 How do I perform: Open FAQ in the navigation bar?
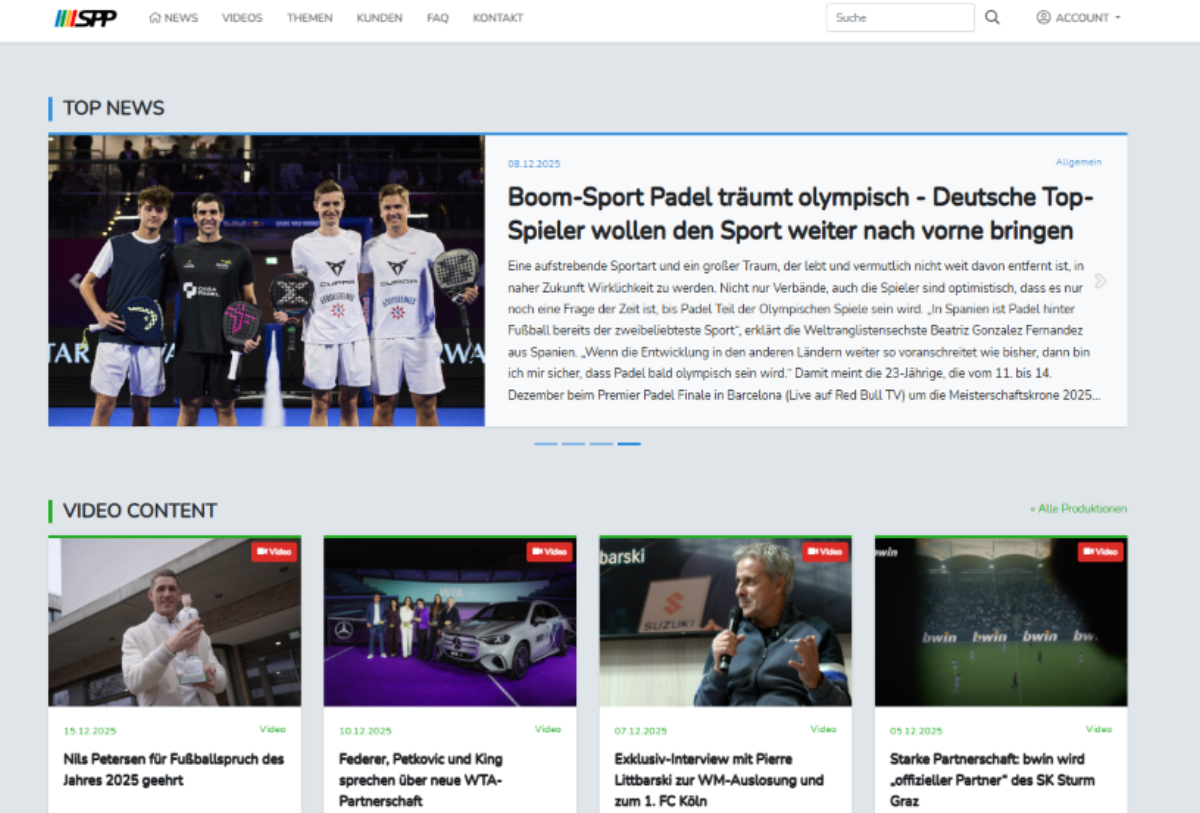(x=437, y=17)
